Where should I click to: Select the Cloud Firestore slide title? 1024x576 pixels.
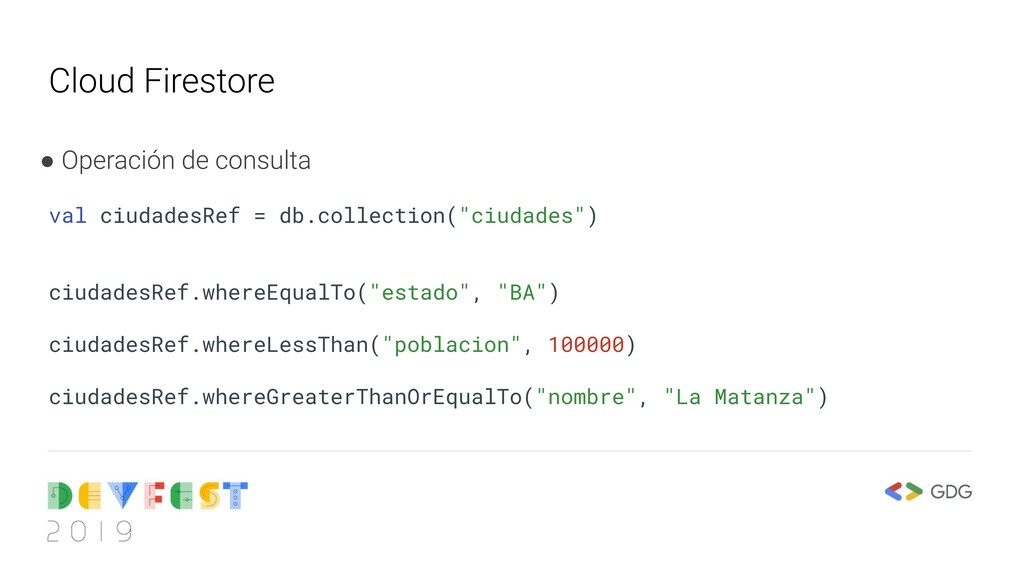click(161, 81)
